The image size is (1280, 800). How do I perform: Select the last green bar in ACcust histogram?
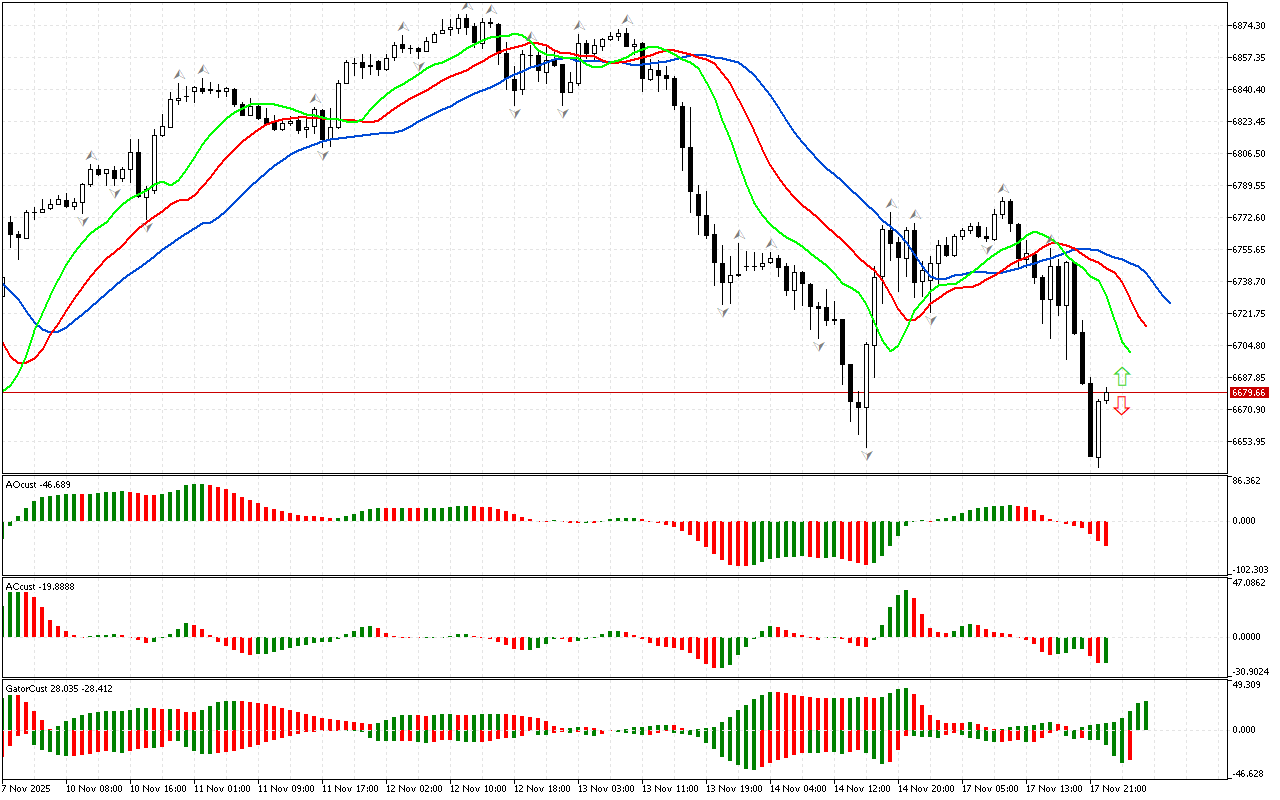pos(1106,649)
